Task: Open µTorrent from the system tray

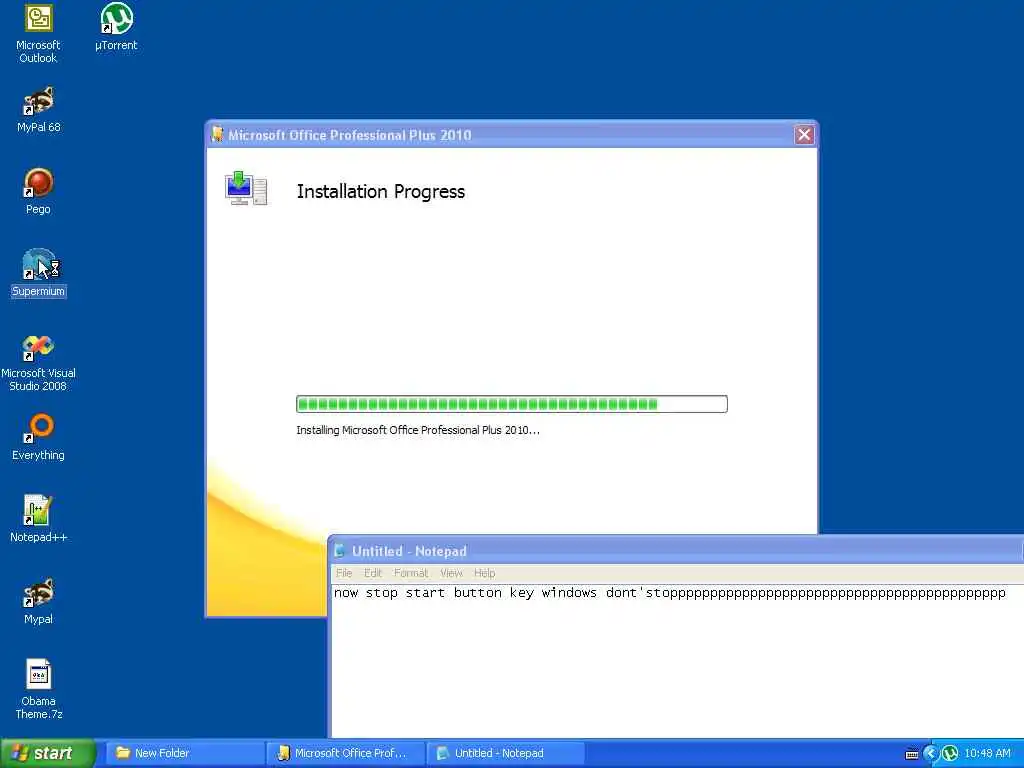Action: 950,753
